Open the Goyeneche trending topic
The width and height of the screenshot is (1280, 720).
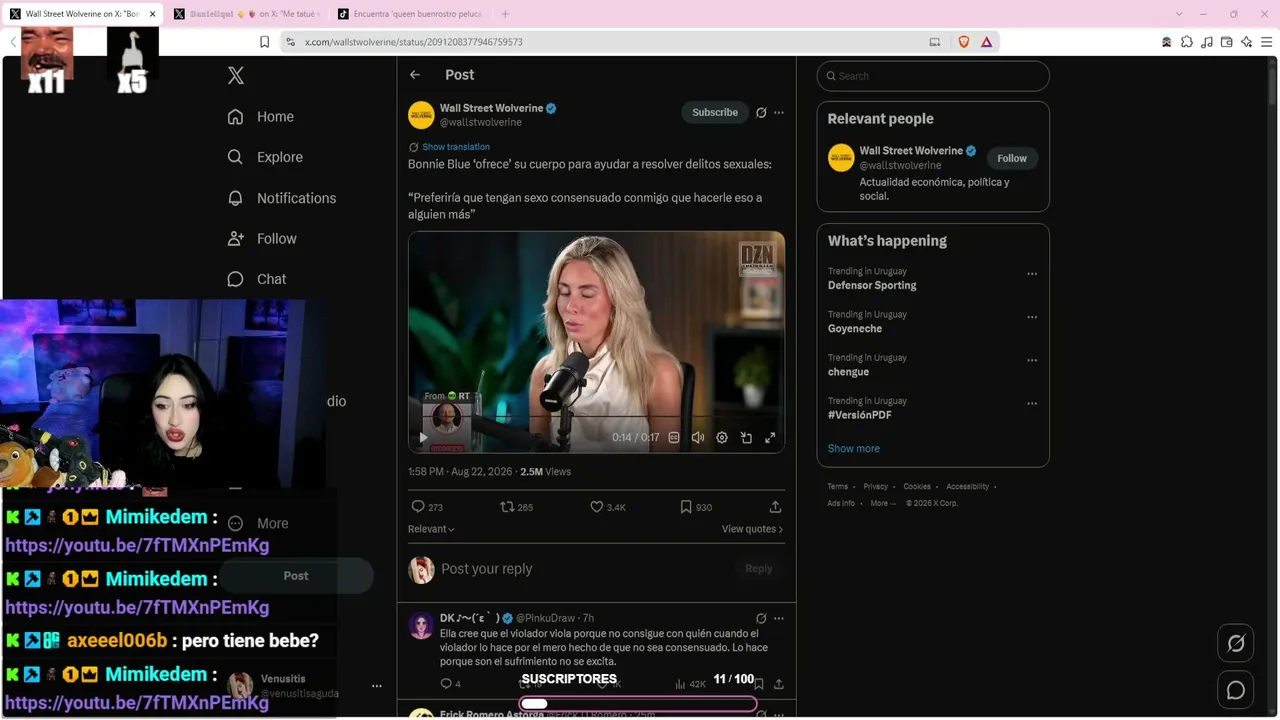click(x=855, y=329)
